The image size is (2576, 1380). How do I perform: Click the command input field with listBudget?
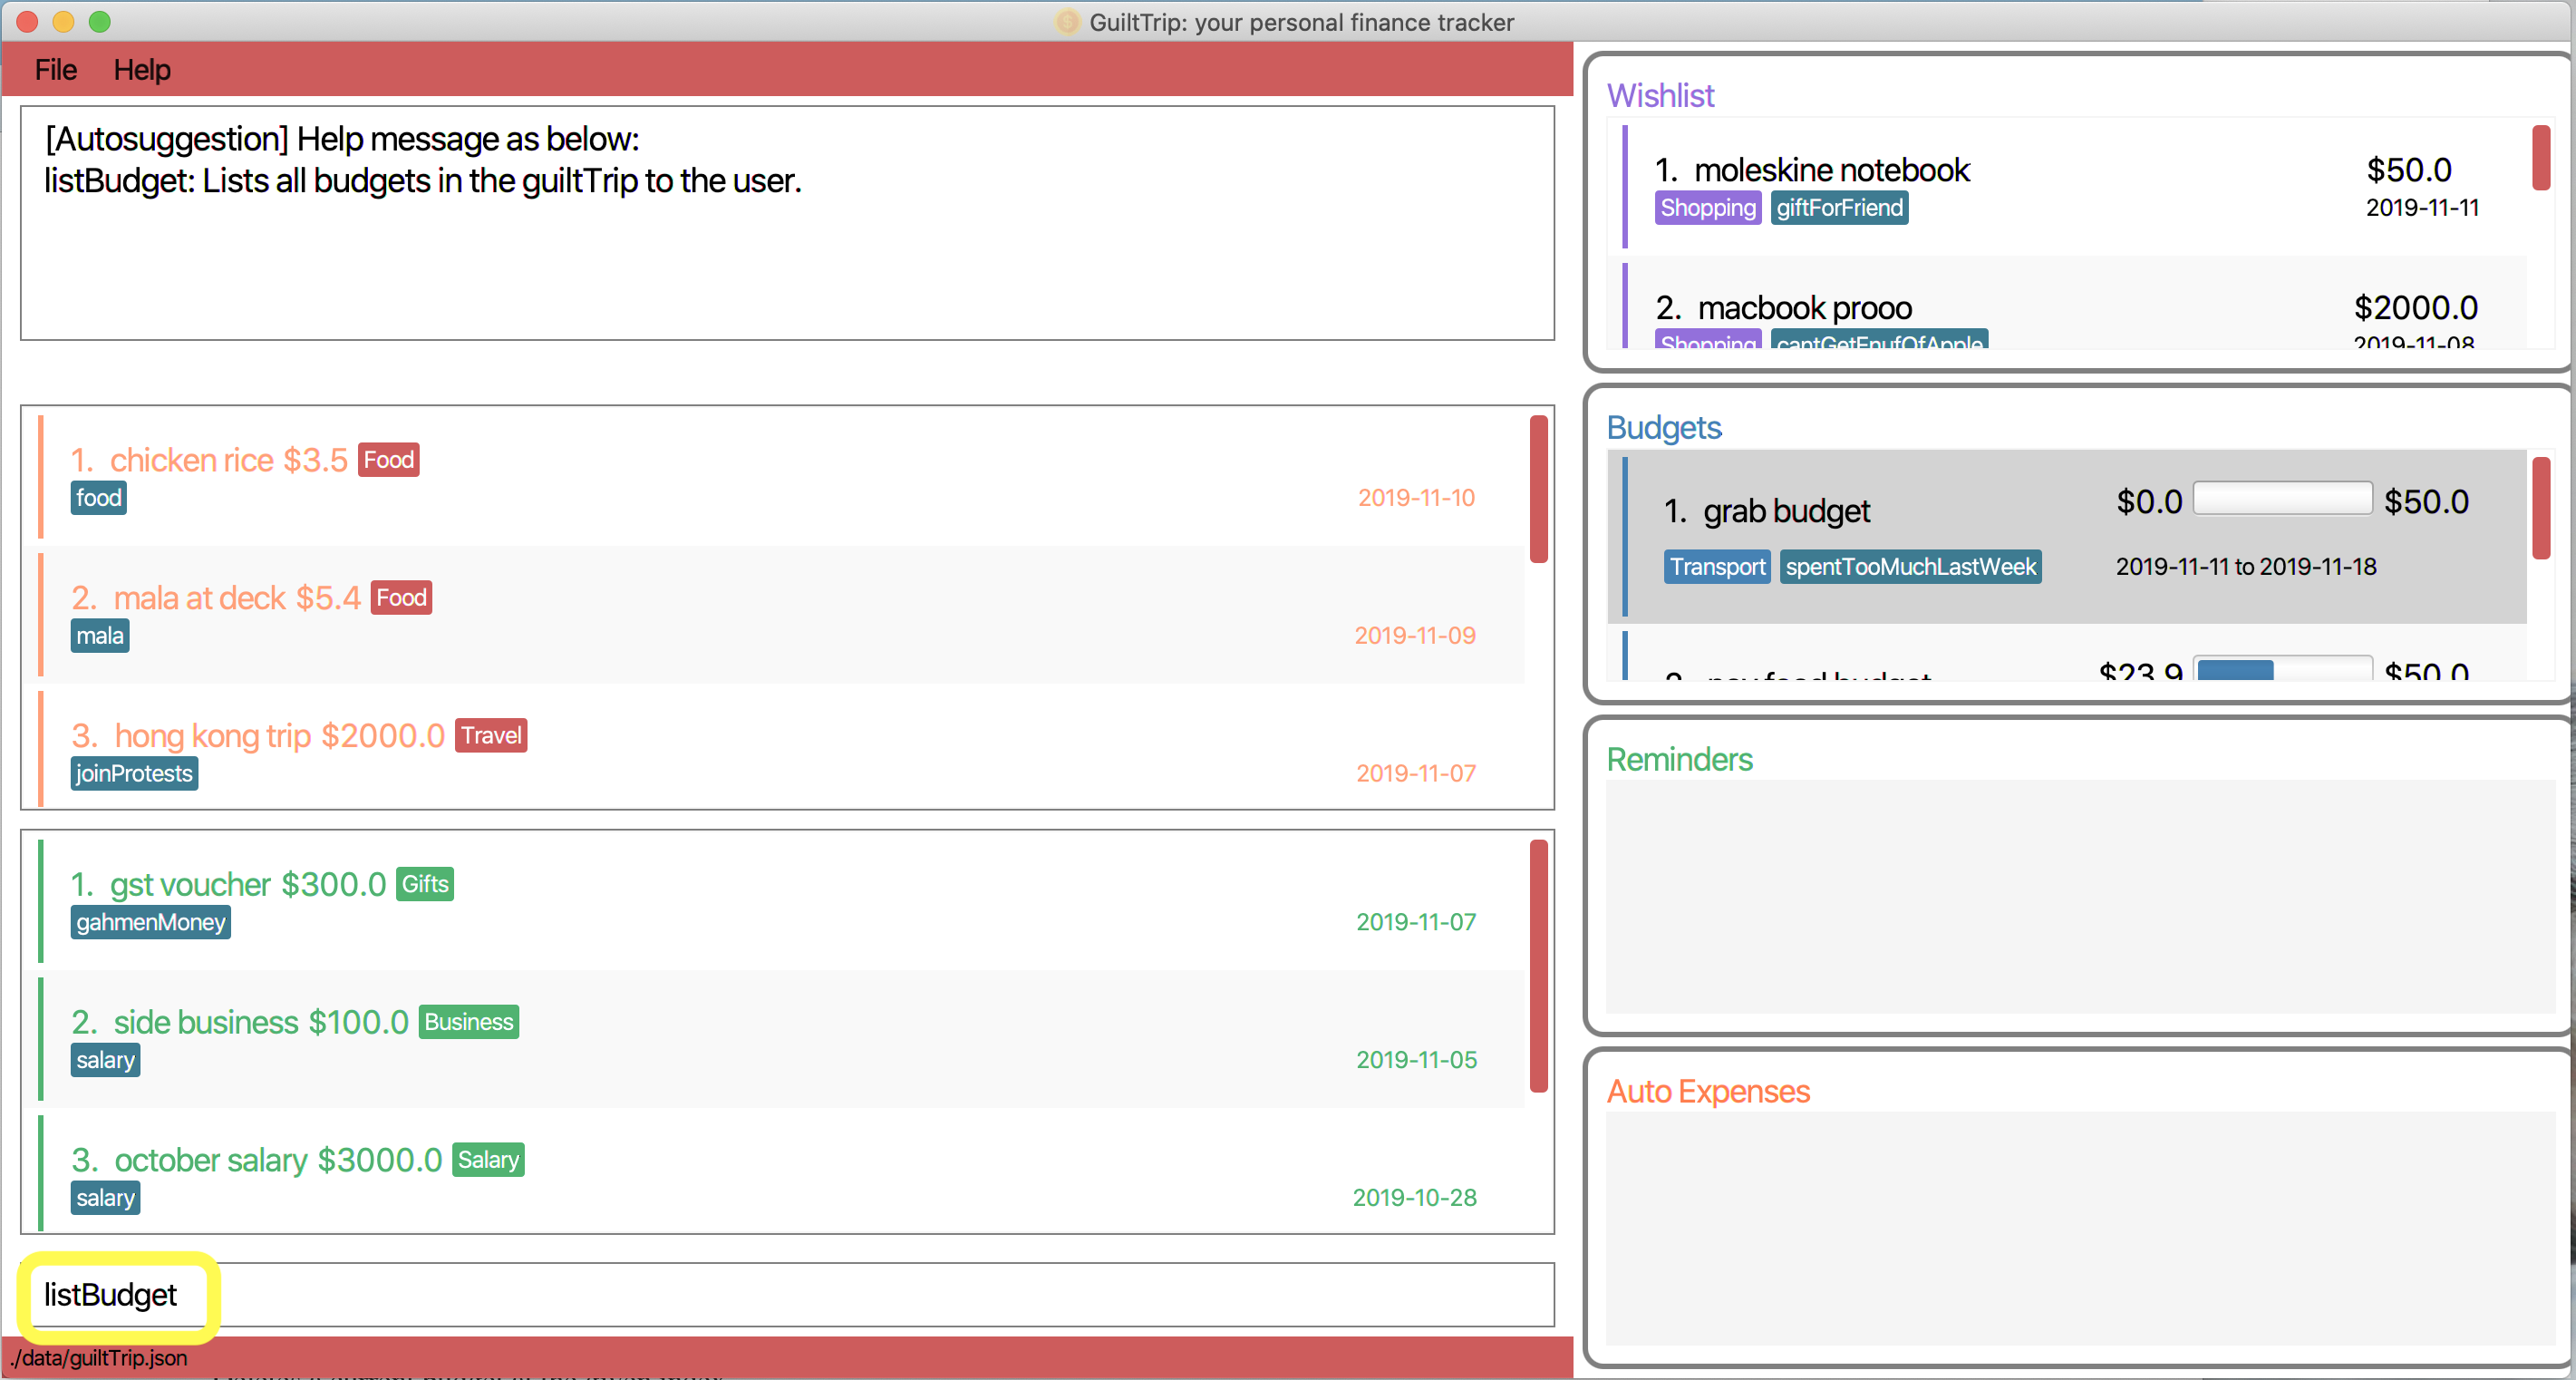(787, 1295)
